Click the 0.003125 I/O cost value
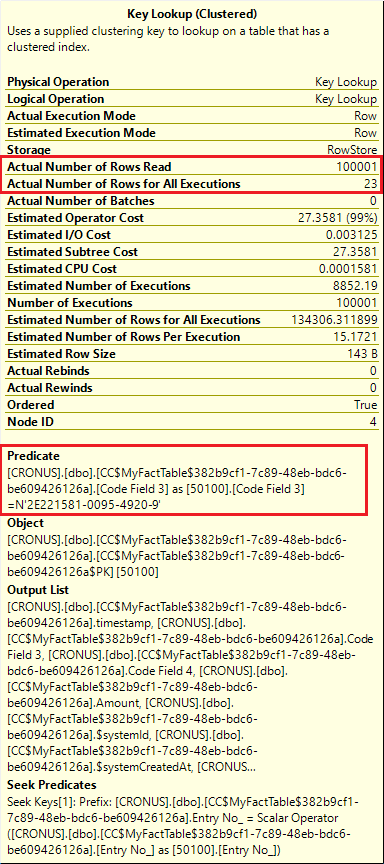384x864 pixels. click(351, 235)
